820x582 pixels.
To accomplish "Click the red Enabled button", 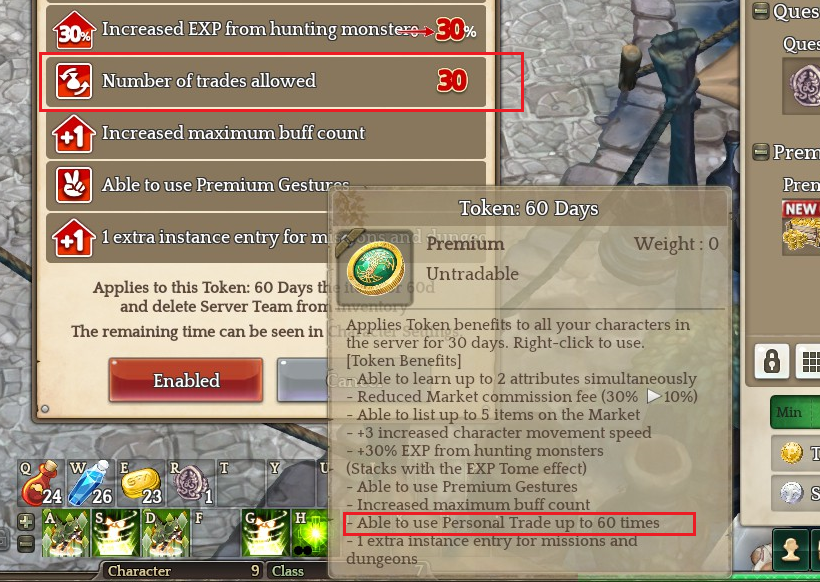I will pyautogui.click(x=186, y=380).
